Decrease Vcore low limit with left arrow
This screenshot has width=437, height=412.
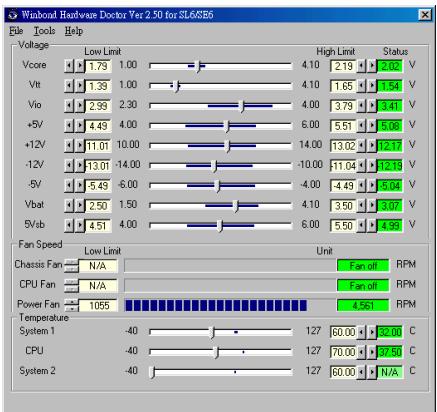click(x=69, y=66)
